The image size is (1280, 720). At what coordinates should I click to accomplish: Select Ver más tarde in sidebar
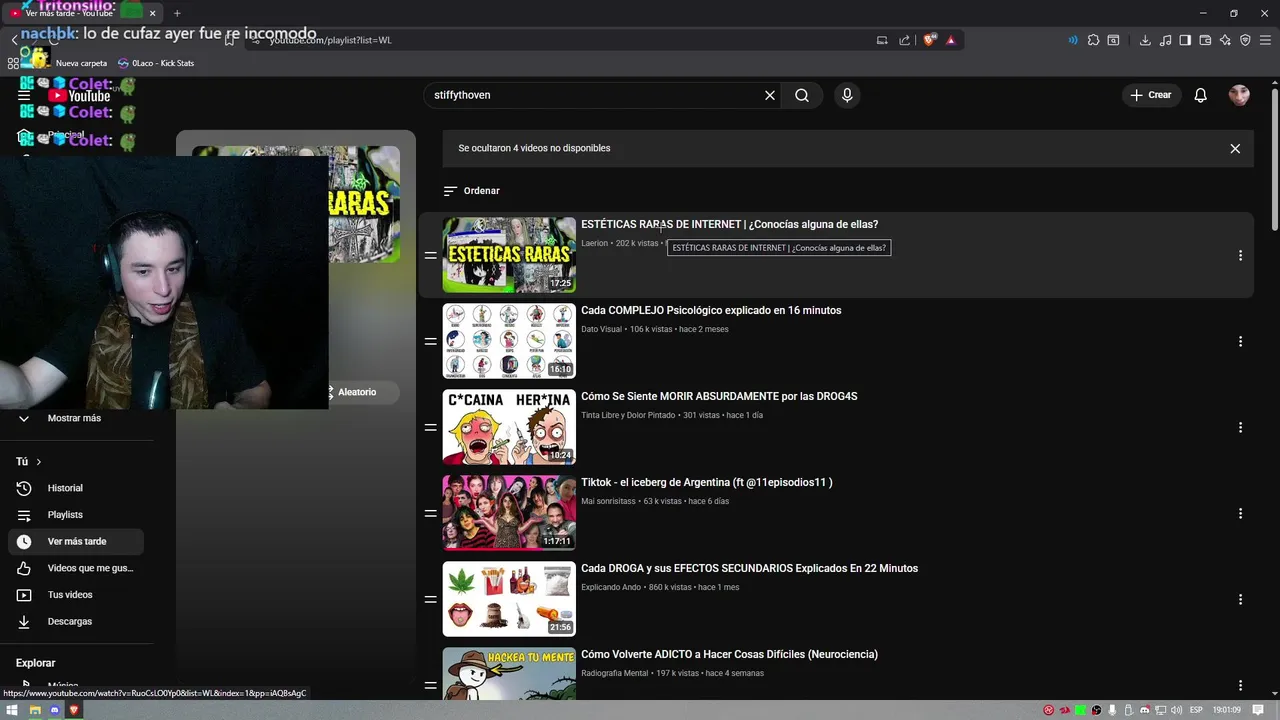tap(76, 541)
